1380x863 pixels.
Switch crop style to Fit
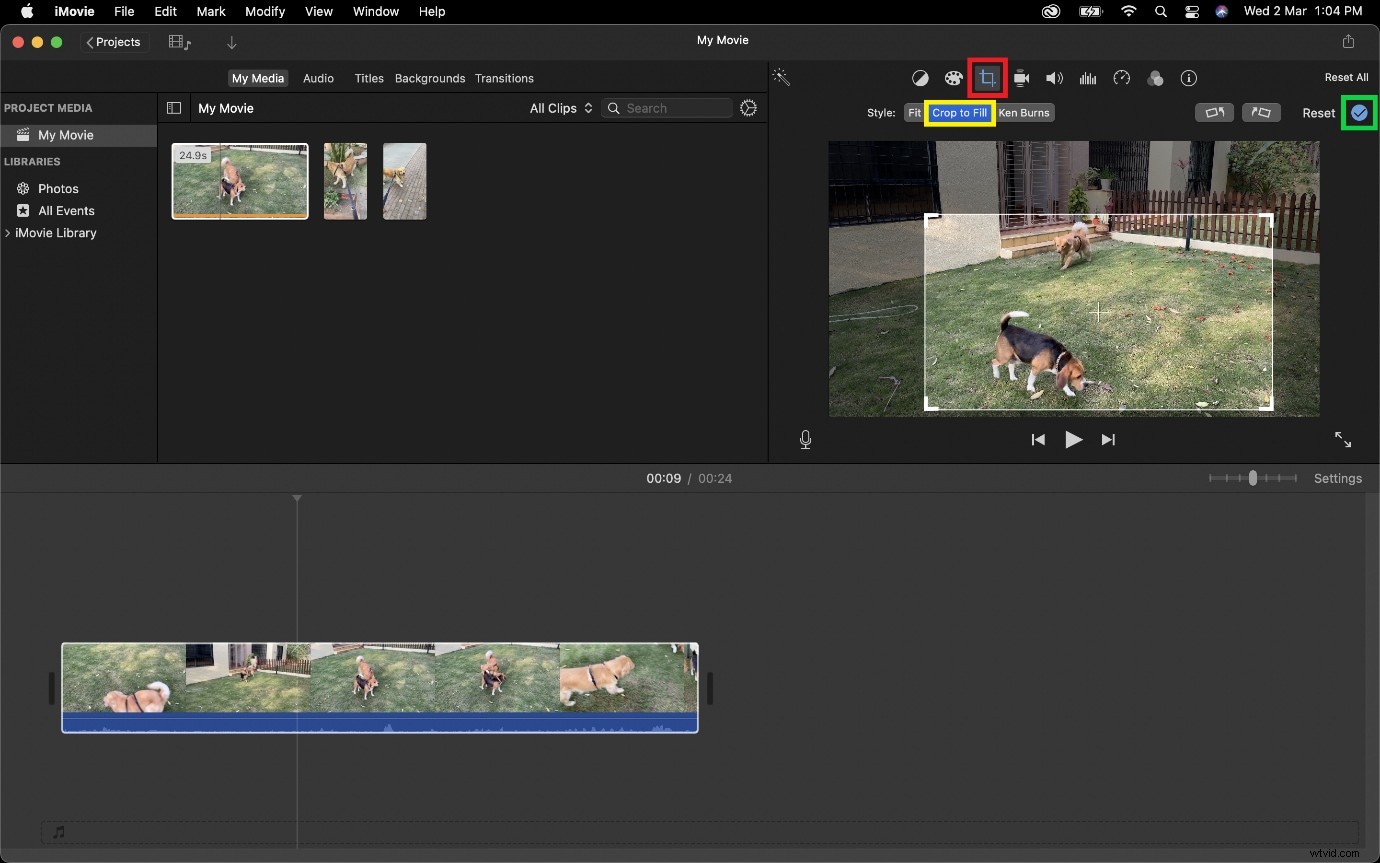coord(913,113)
